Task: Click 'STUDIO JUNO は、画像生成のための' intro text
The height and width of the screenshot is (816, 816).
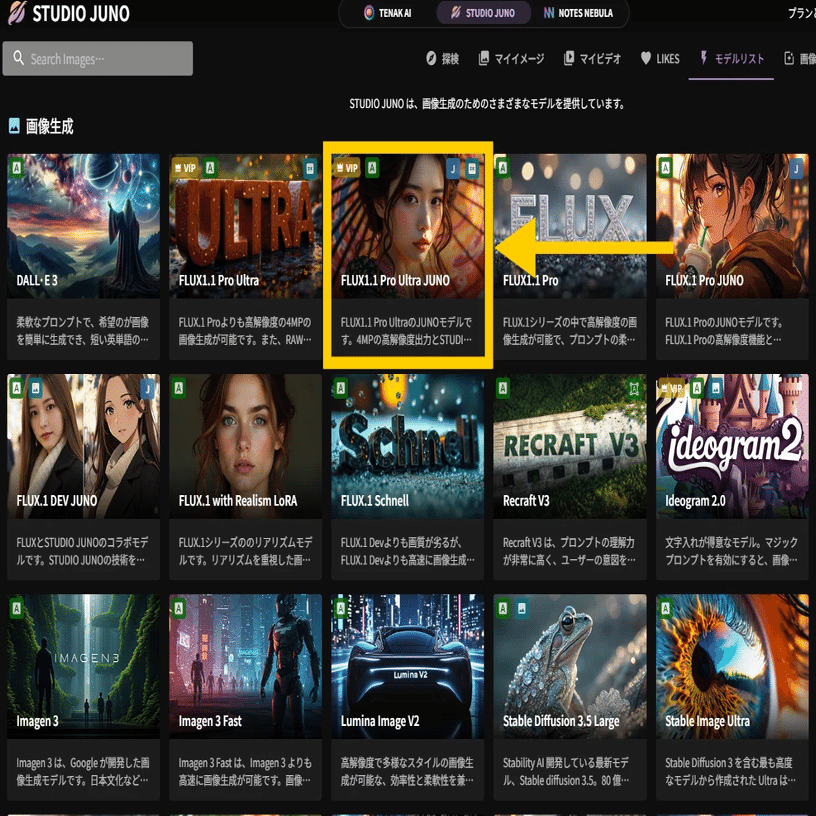Action: click(x=487, y=104)
